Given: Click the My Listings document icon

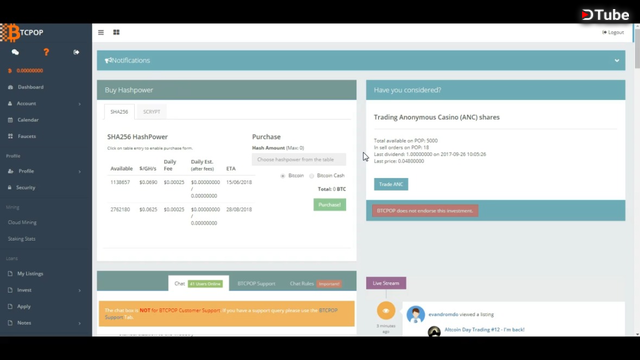Looking at the screenshot, I should pos(10,274).
